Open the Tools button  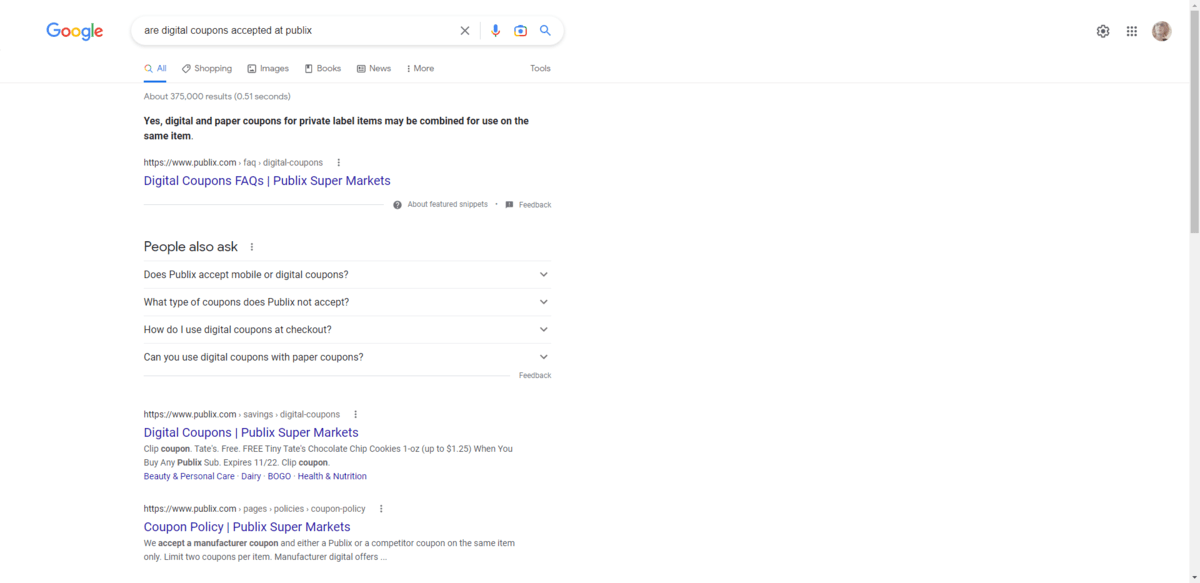pyautogui.click(x=540, y=69)
